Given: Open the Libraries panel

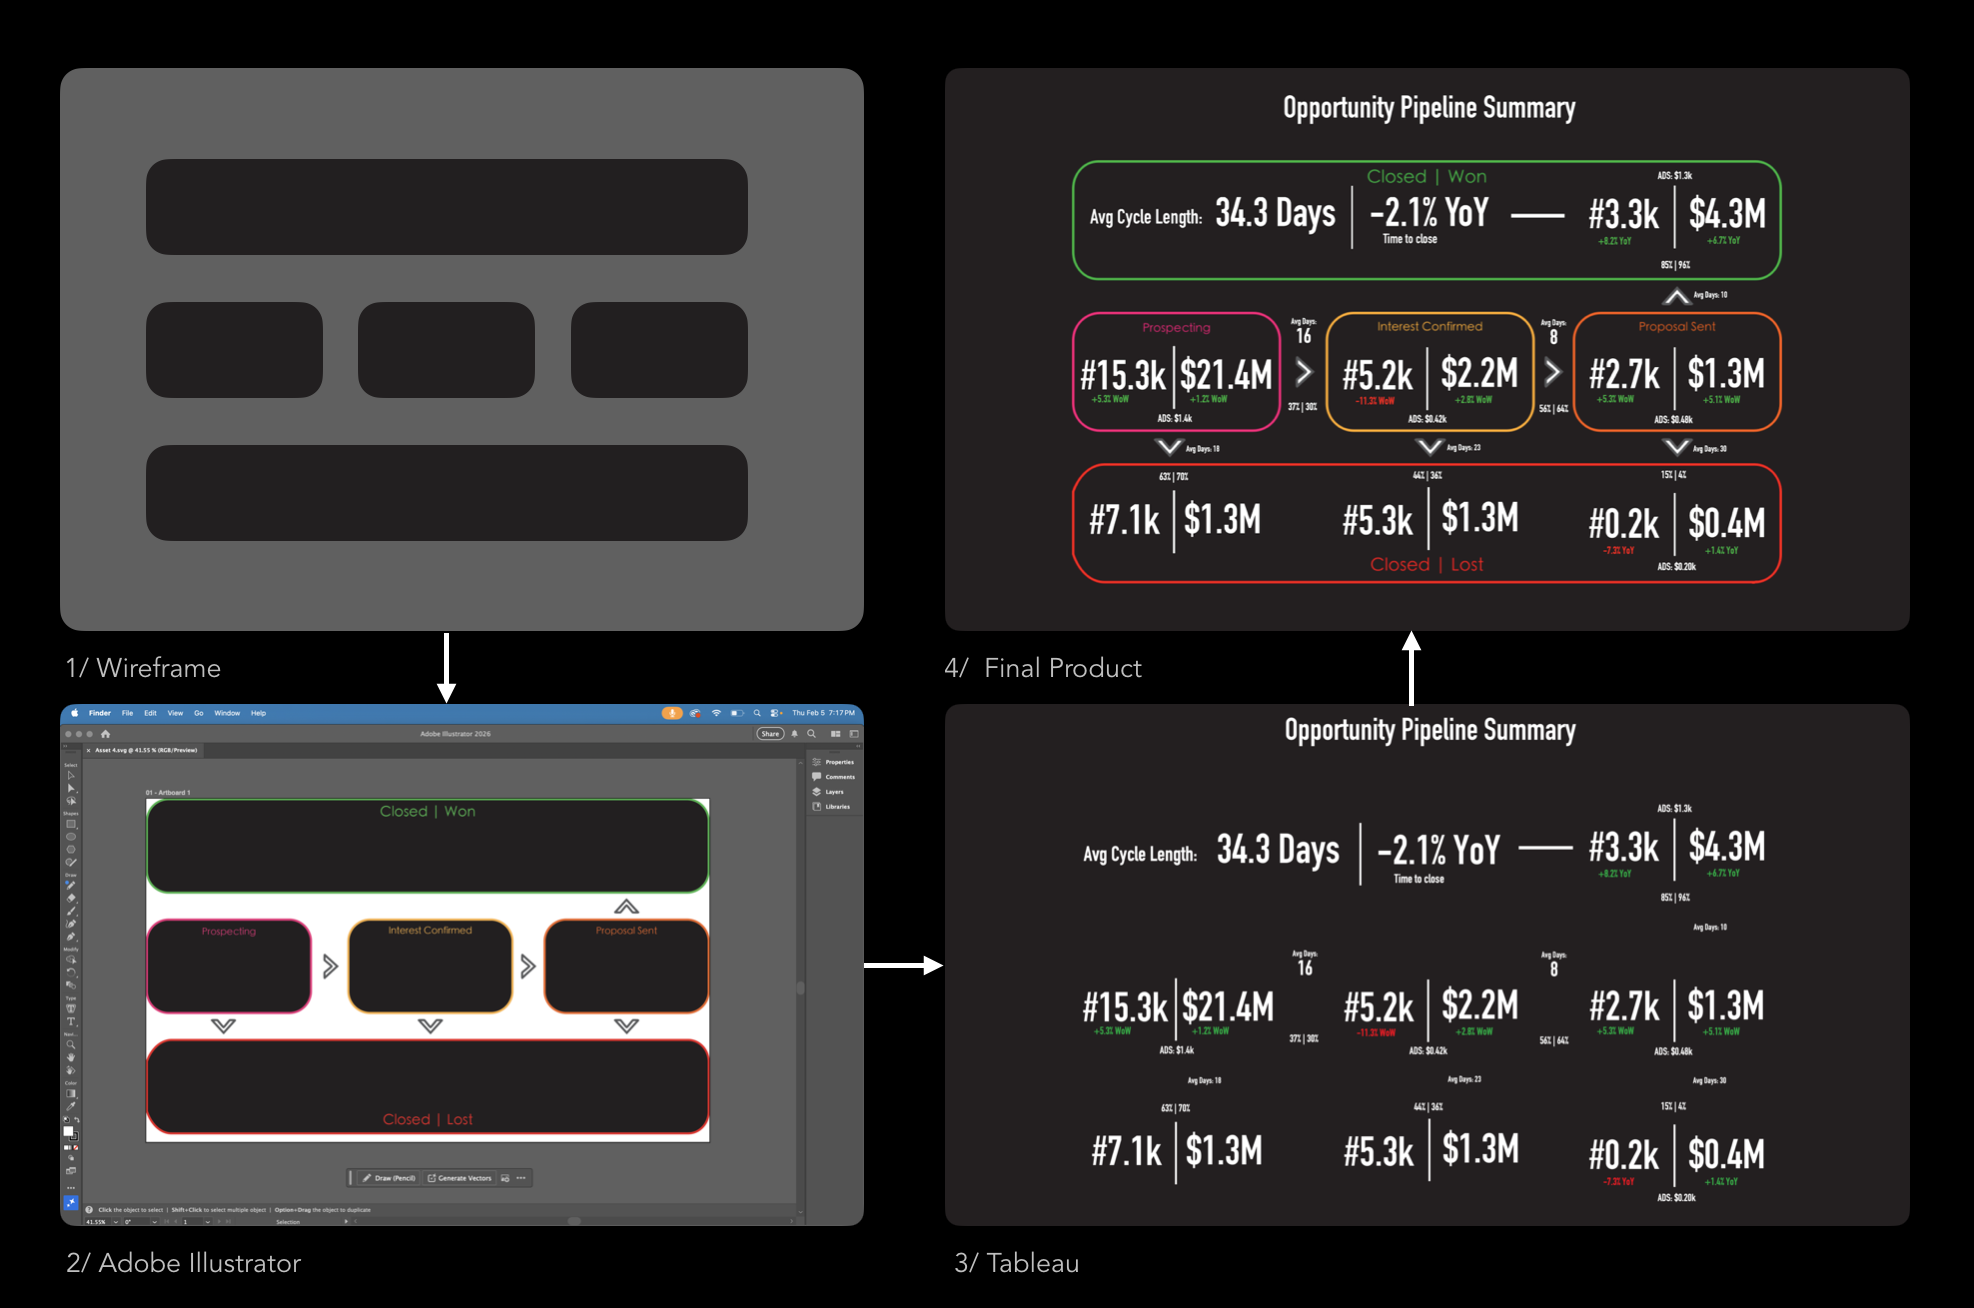Looking at the screenshot, I should point(832,806).
